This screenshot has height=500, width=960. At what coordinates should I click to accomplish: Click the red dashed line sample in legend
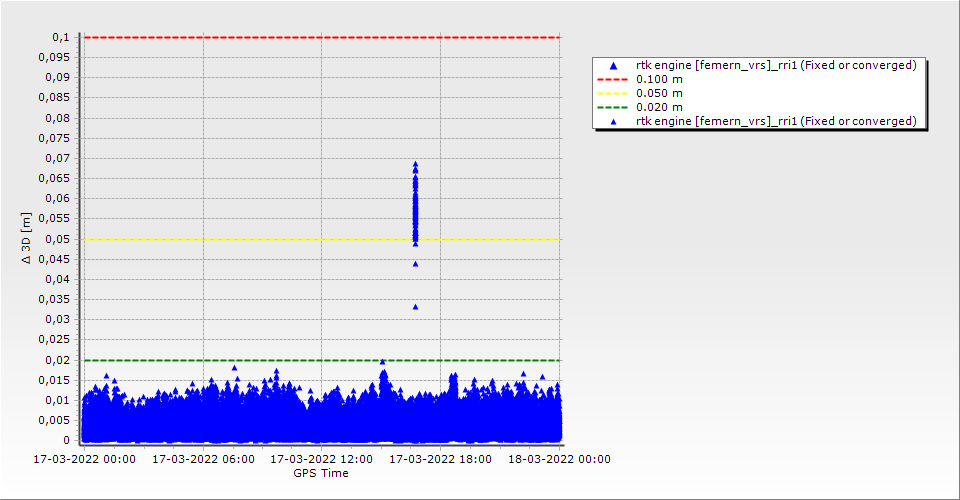(x=613, y=79)
